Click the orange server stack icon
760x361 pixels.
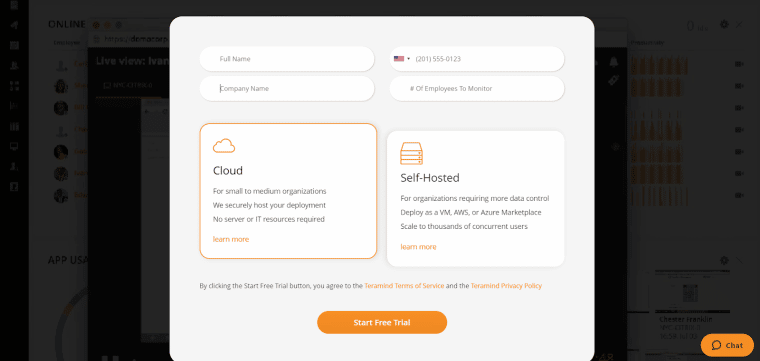412,153
